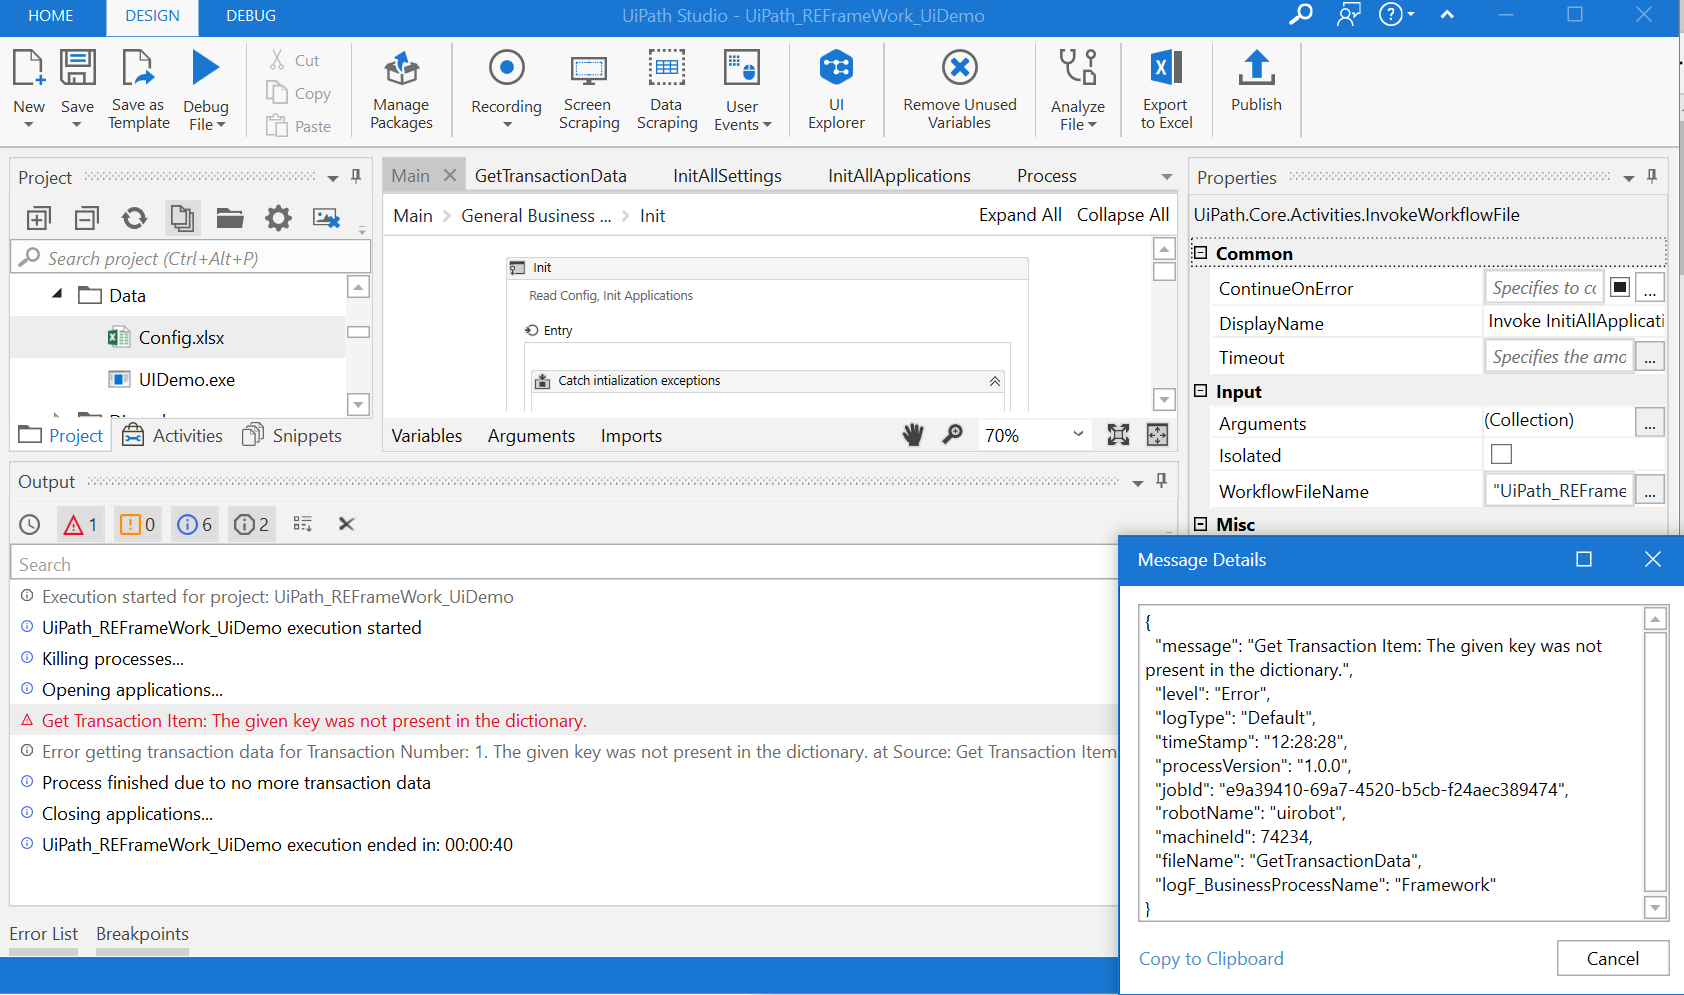Open Manage Packages

(x=401, y=91)
